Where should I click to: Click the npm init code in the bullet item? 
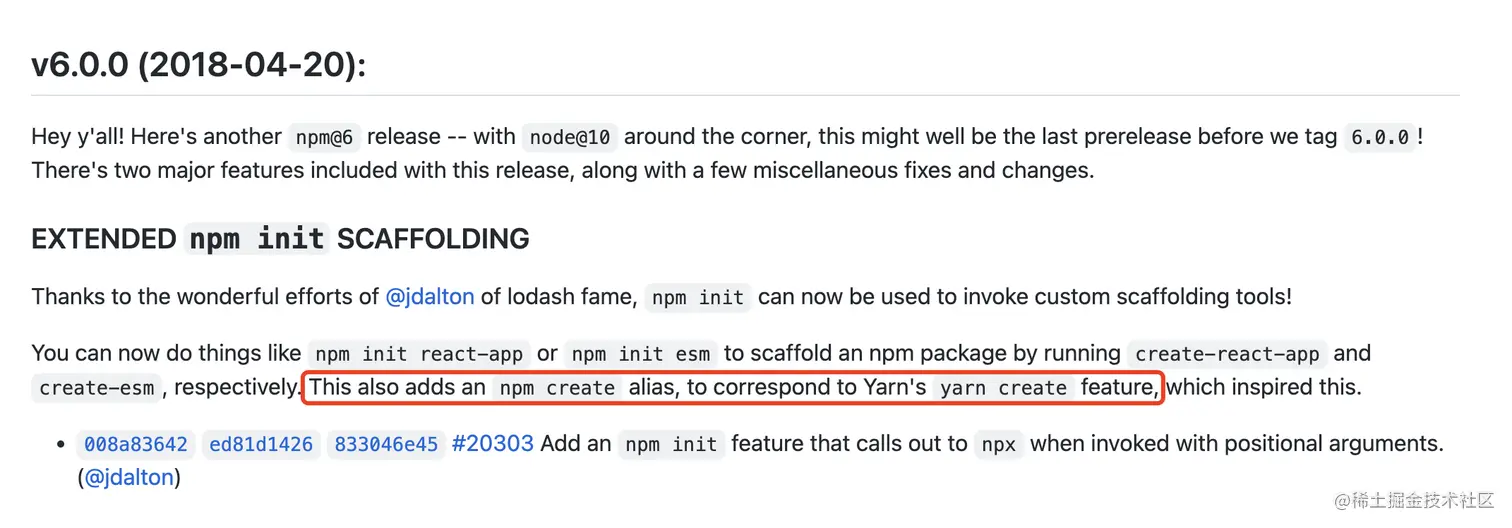pos(671,444)
